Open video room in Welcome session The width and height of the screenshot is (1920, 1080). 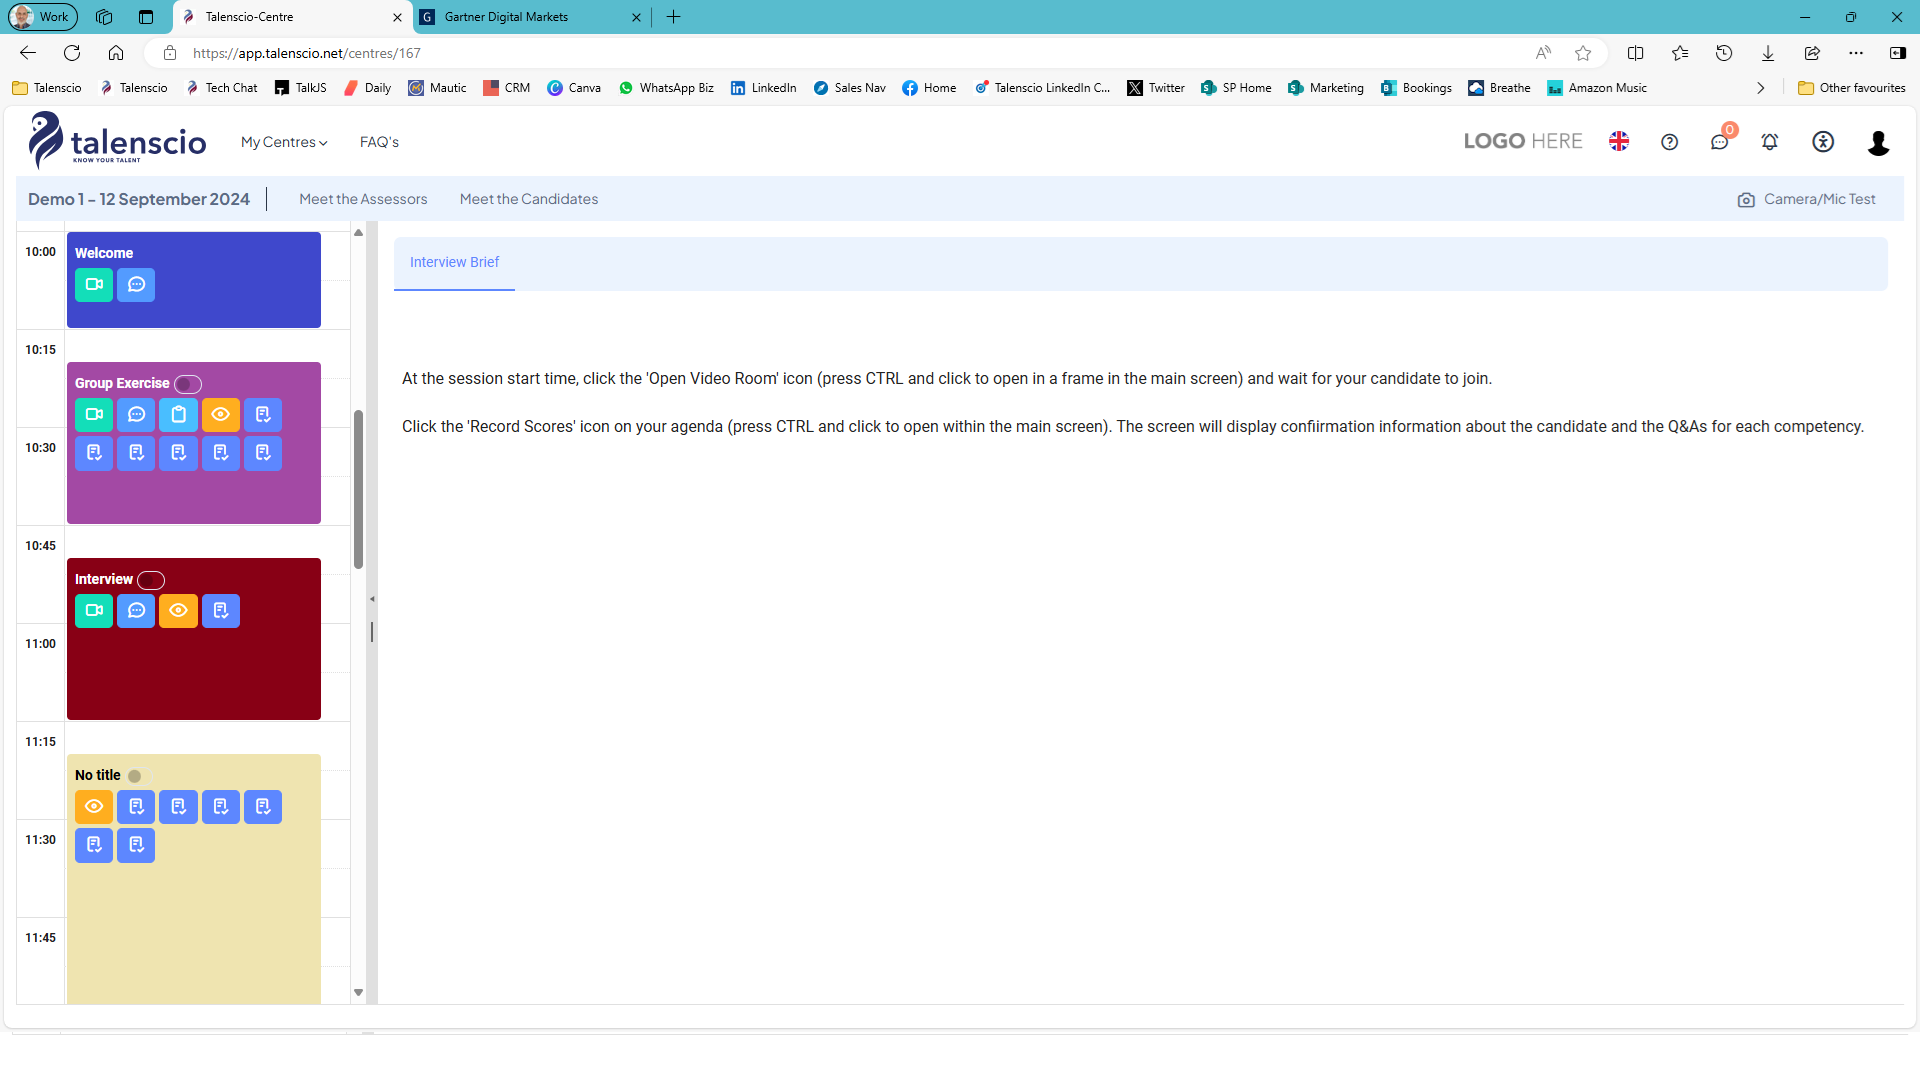click(94, 285)
